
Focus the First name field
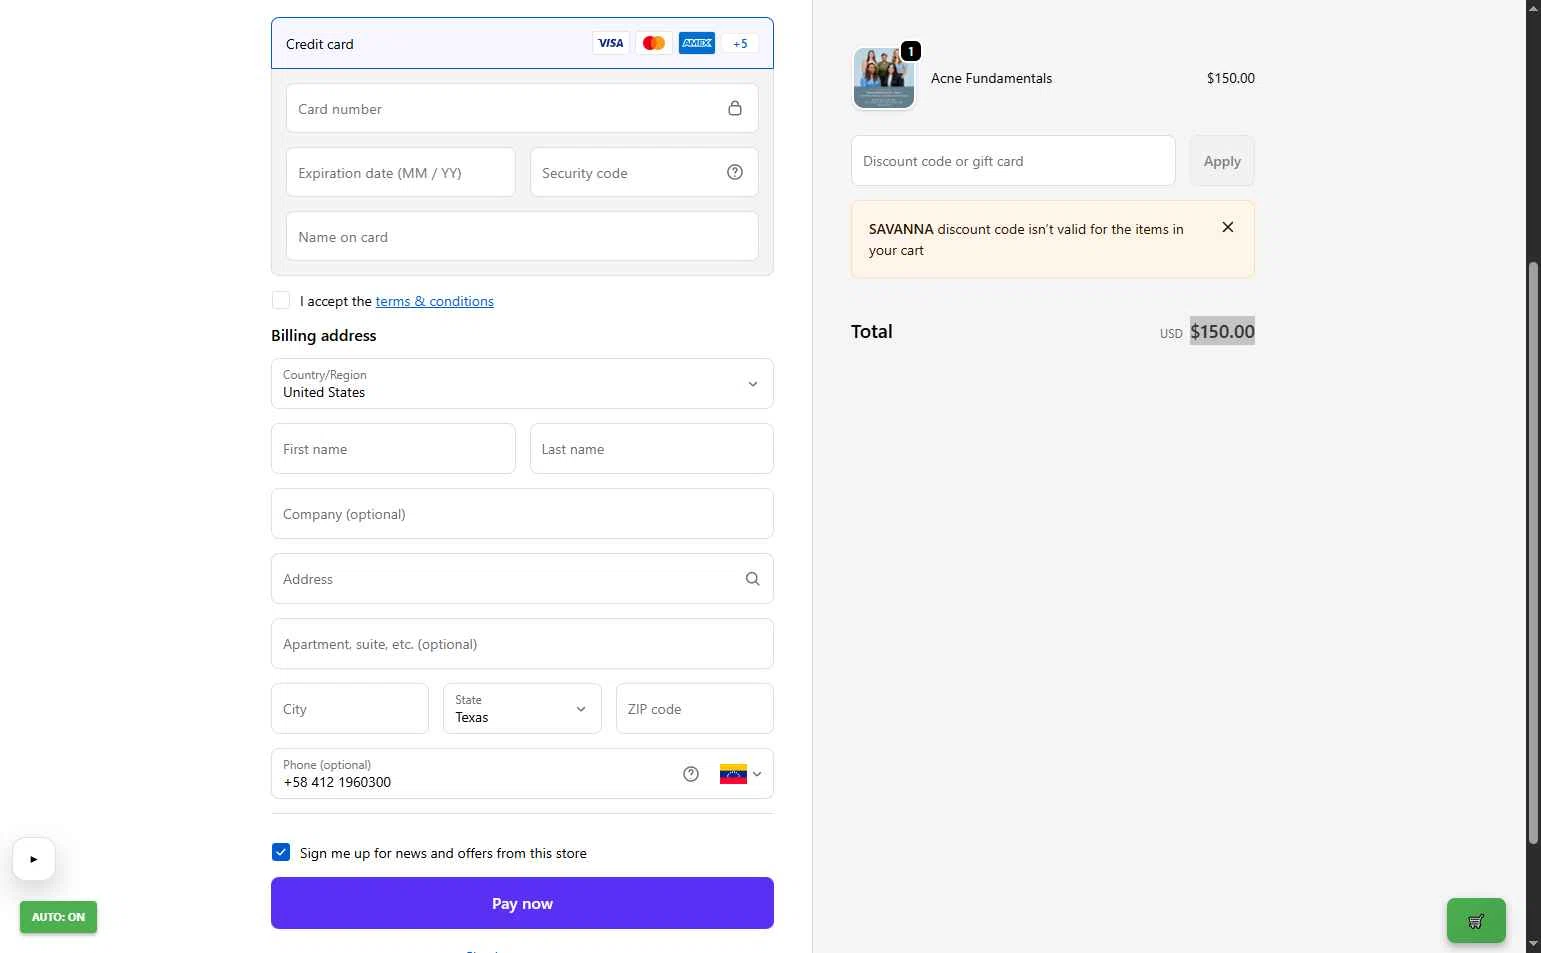[393, 449]
